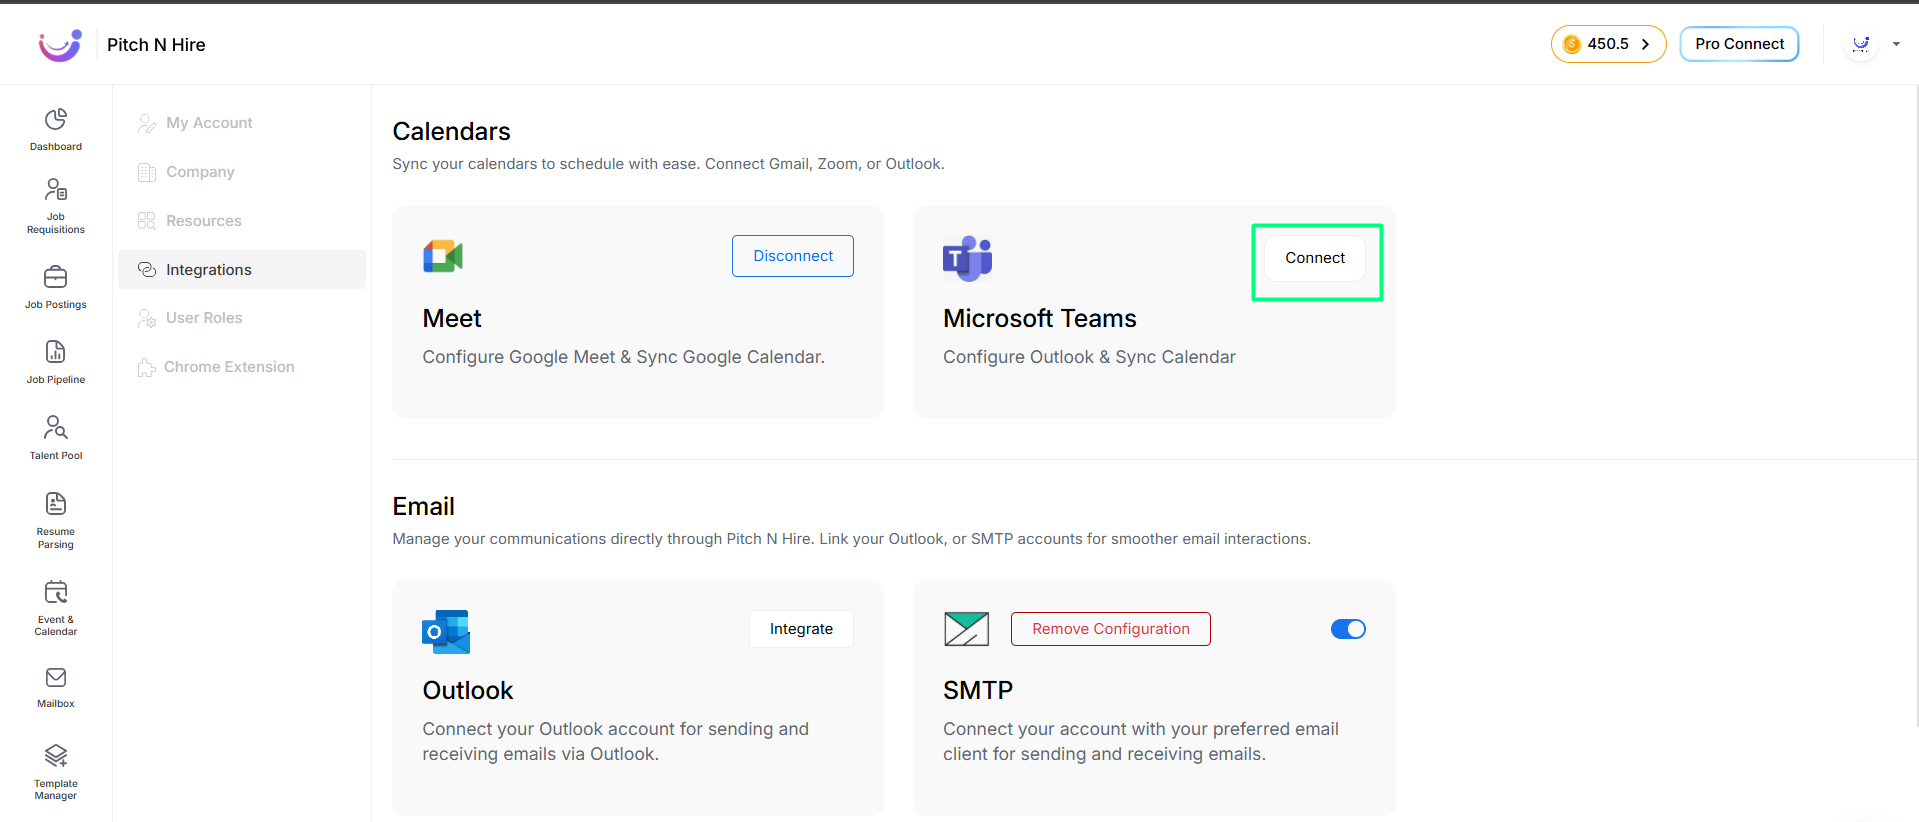Click the Outlook logo icon
1919x822 pixels.
446,632
